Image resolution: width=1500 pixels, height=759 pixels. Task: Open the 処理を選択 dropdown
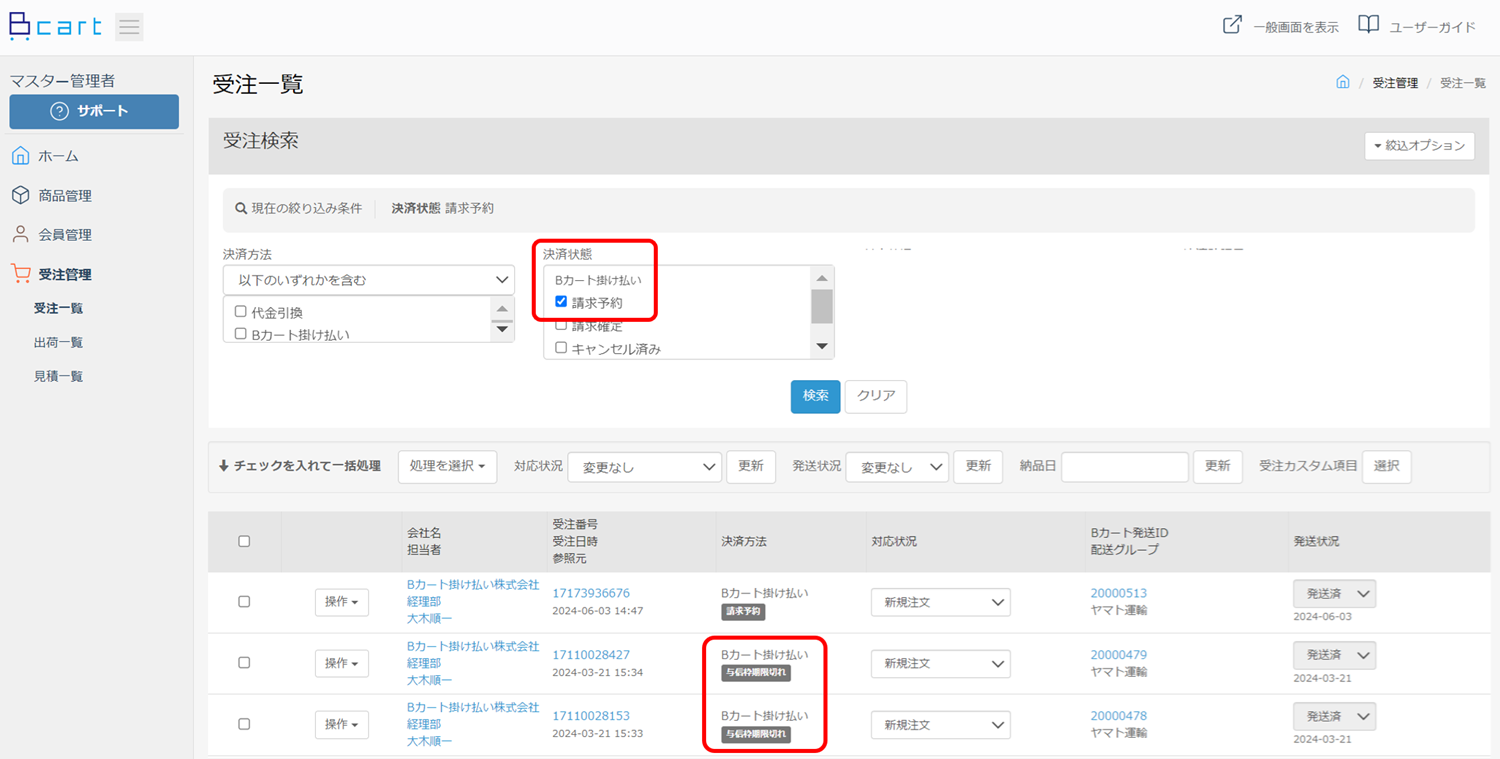click(x=447, y=466)
